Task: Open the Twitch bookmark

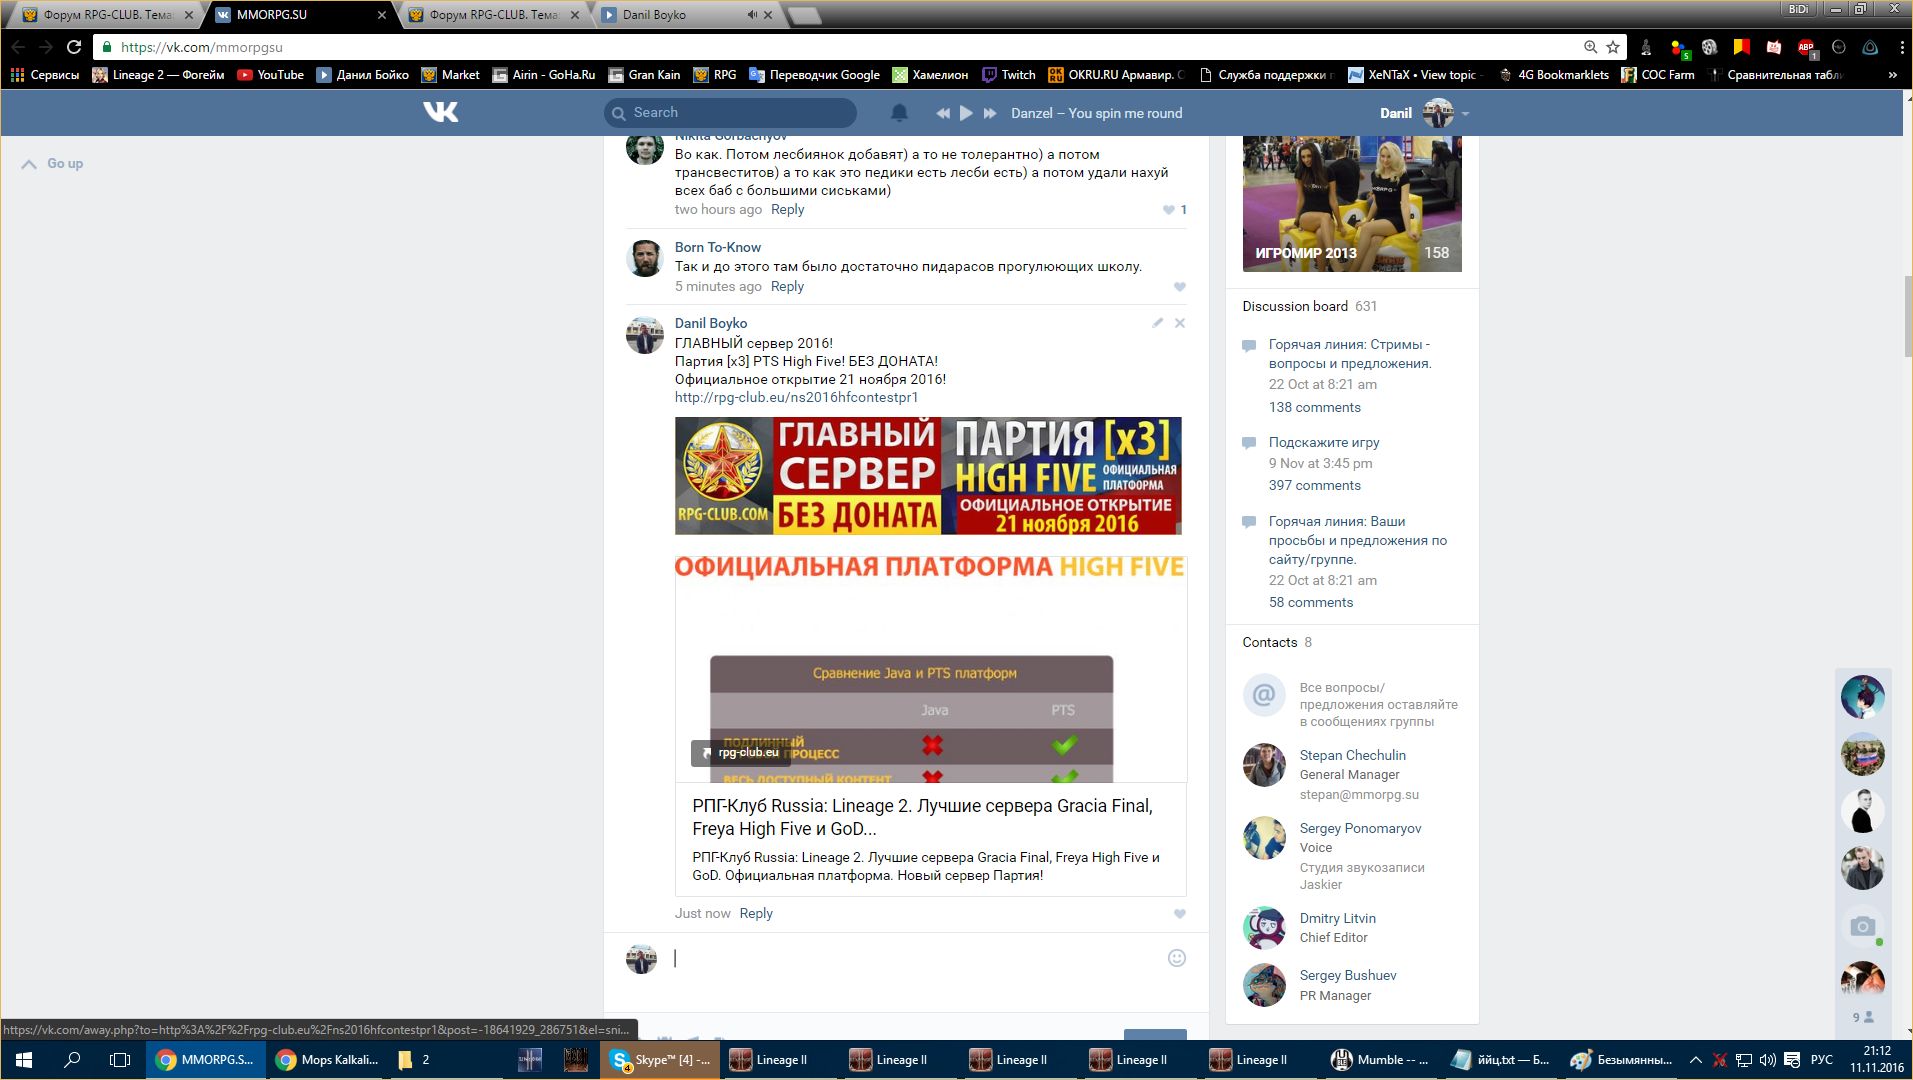Action: [x=1008, y=75]
